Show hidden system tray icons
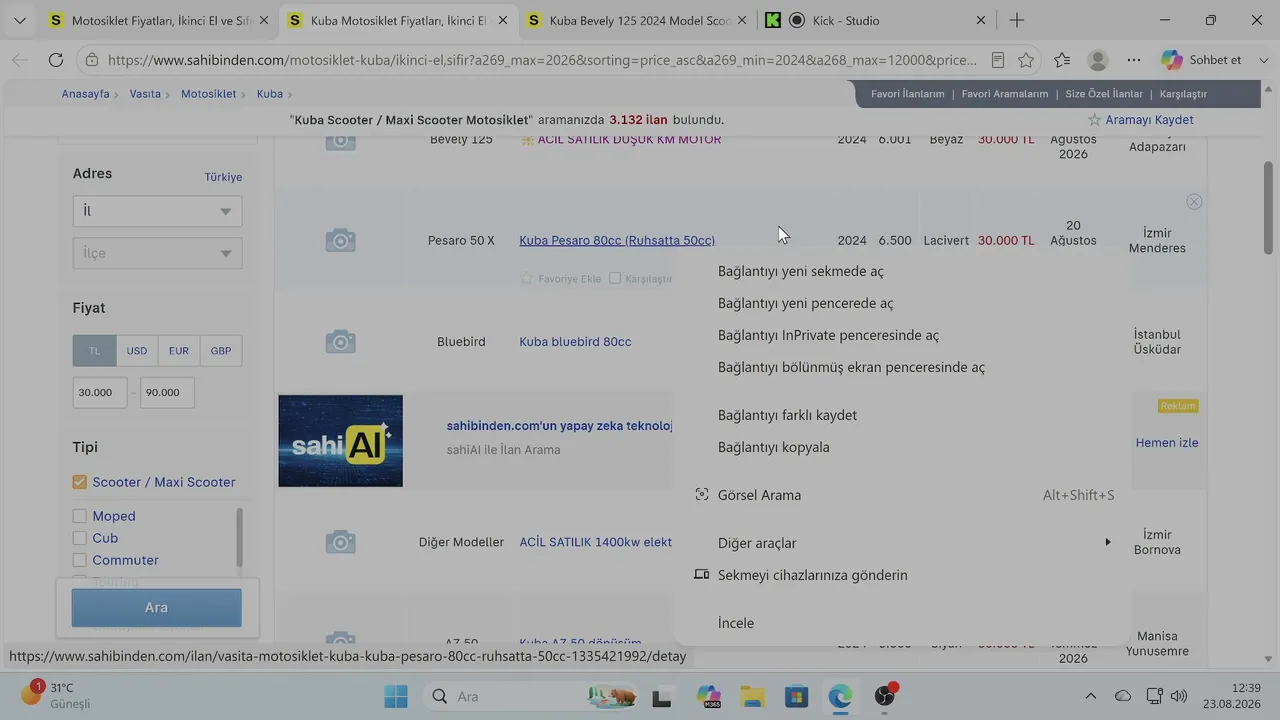 1090,696
